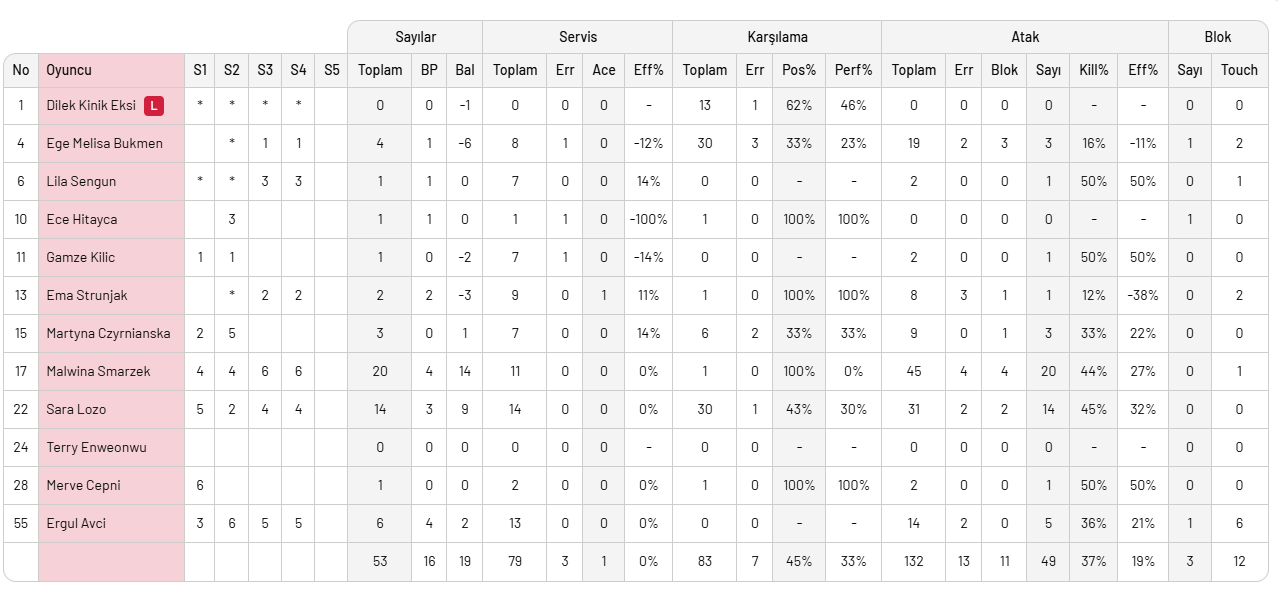Open player Sara Lozo
Screen dimensions: 1278x592
(x=76, y=409)
